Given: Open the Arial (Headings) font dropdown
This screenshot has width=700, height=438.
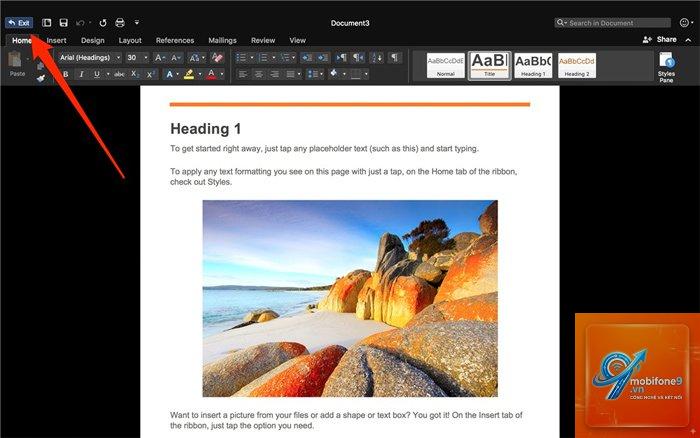Looking at the screenshot, I should point(89,58).
